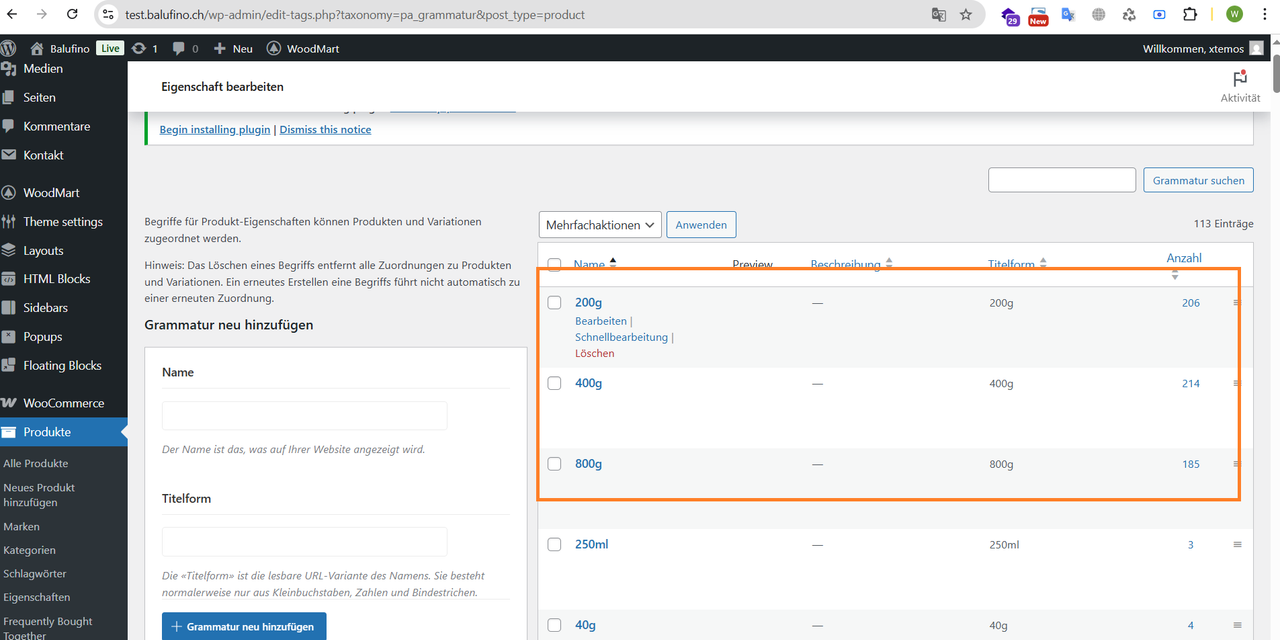
Task: Click the Grammatur suchen button
Action: (1198, 180)
